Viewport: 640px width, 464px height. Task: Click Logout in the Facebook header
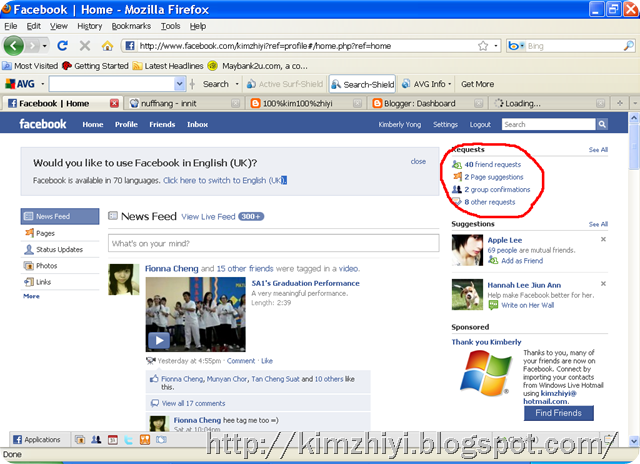tap(480, 124)
